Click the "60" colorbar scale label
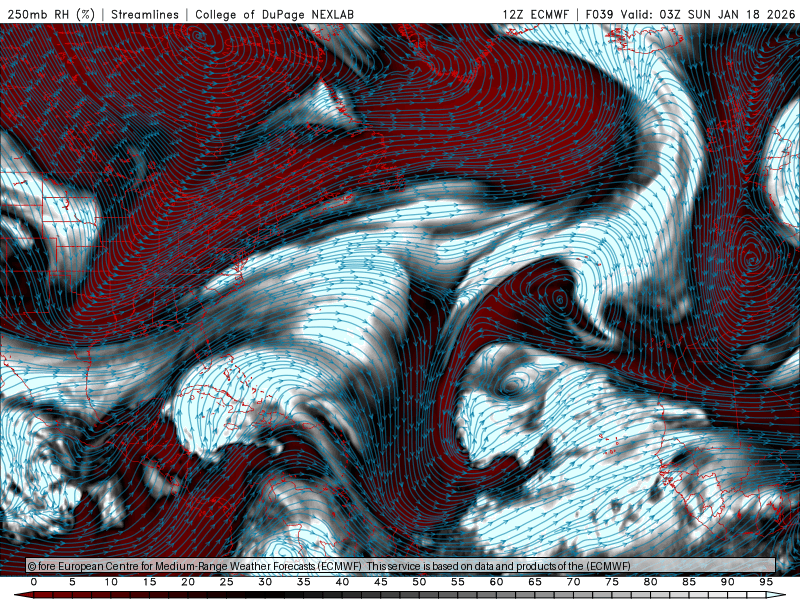Screen dimensions: 800x600 [x=496, y=582]
